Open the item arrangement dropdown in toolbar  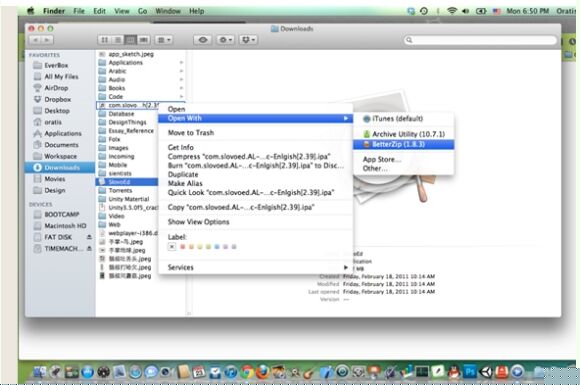164,40
